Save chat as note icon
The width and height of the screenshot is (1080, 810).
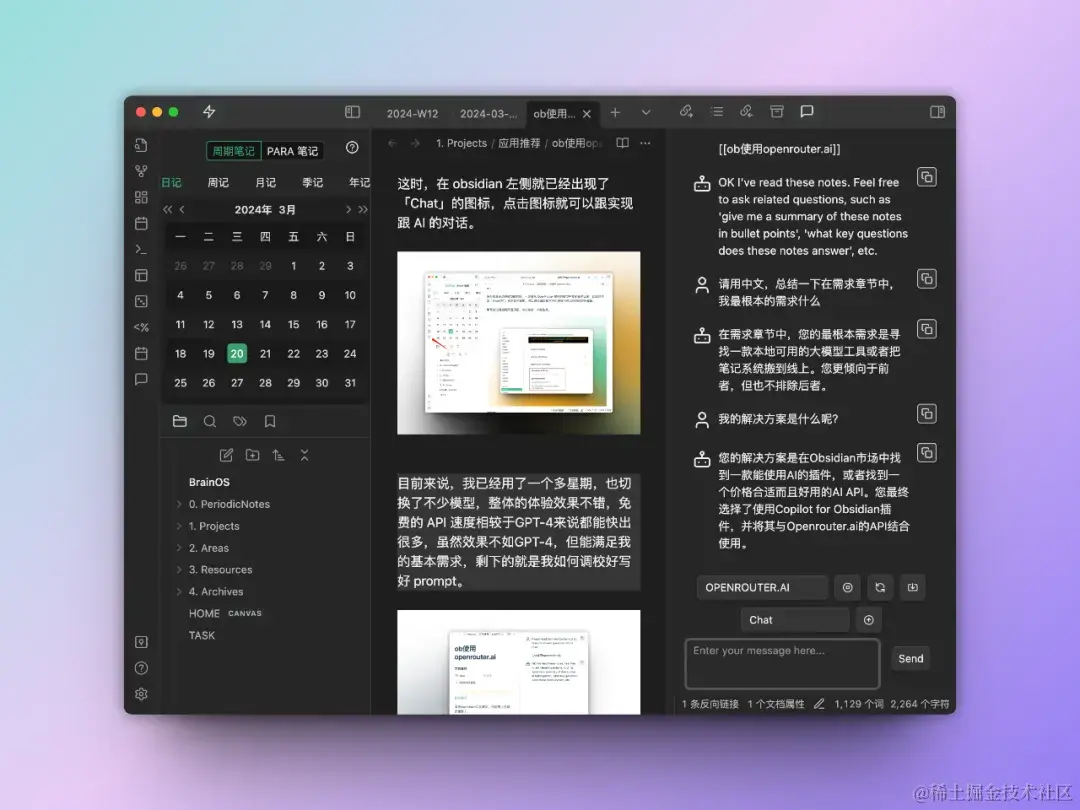pos(913,588)
